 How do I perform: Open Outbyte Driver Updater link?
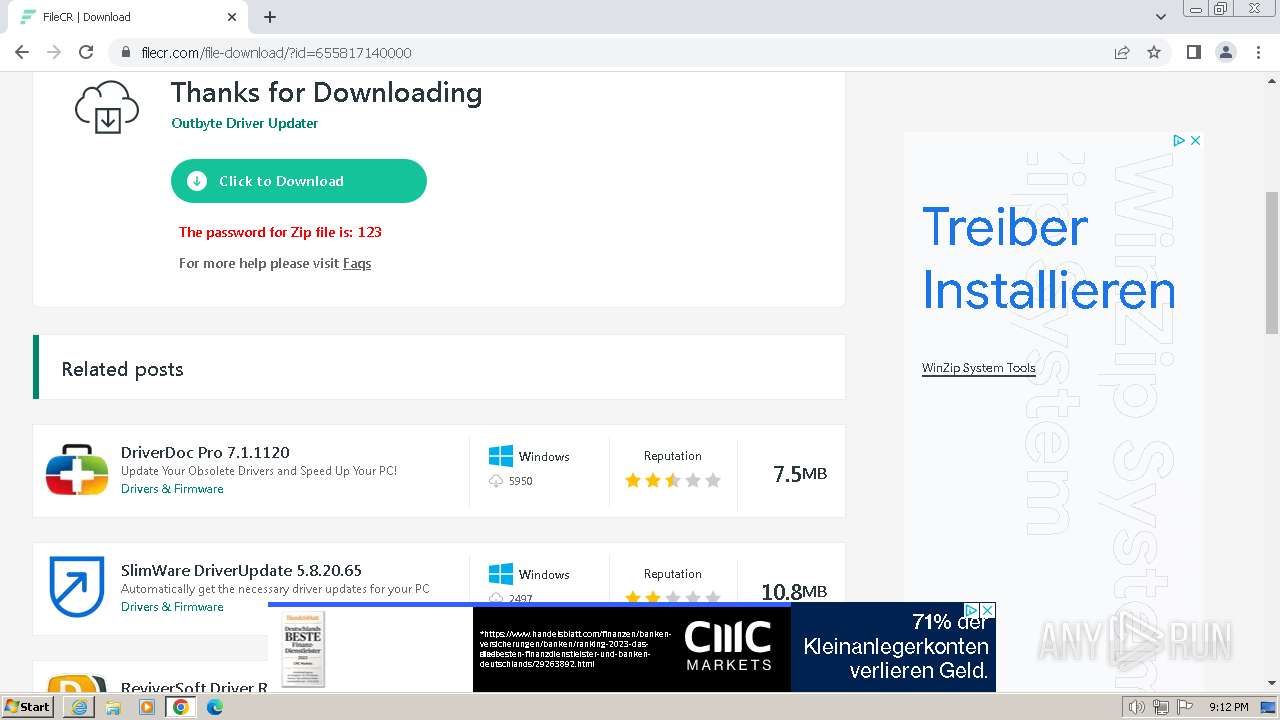(245, 123)
